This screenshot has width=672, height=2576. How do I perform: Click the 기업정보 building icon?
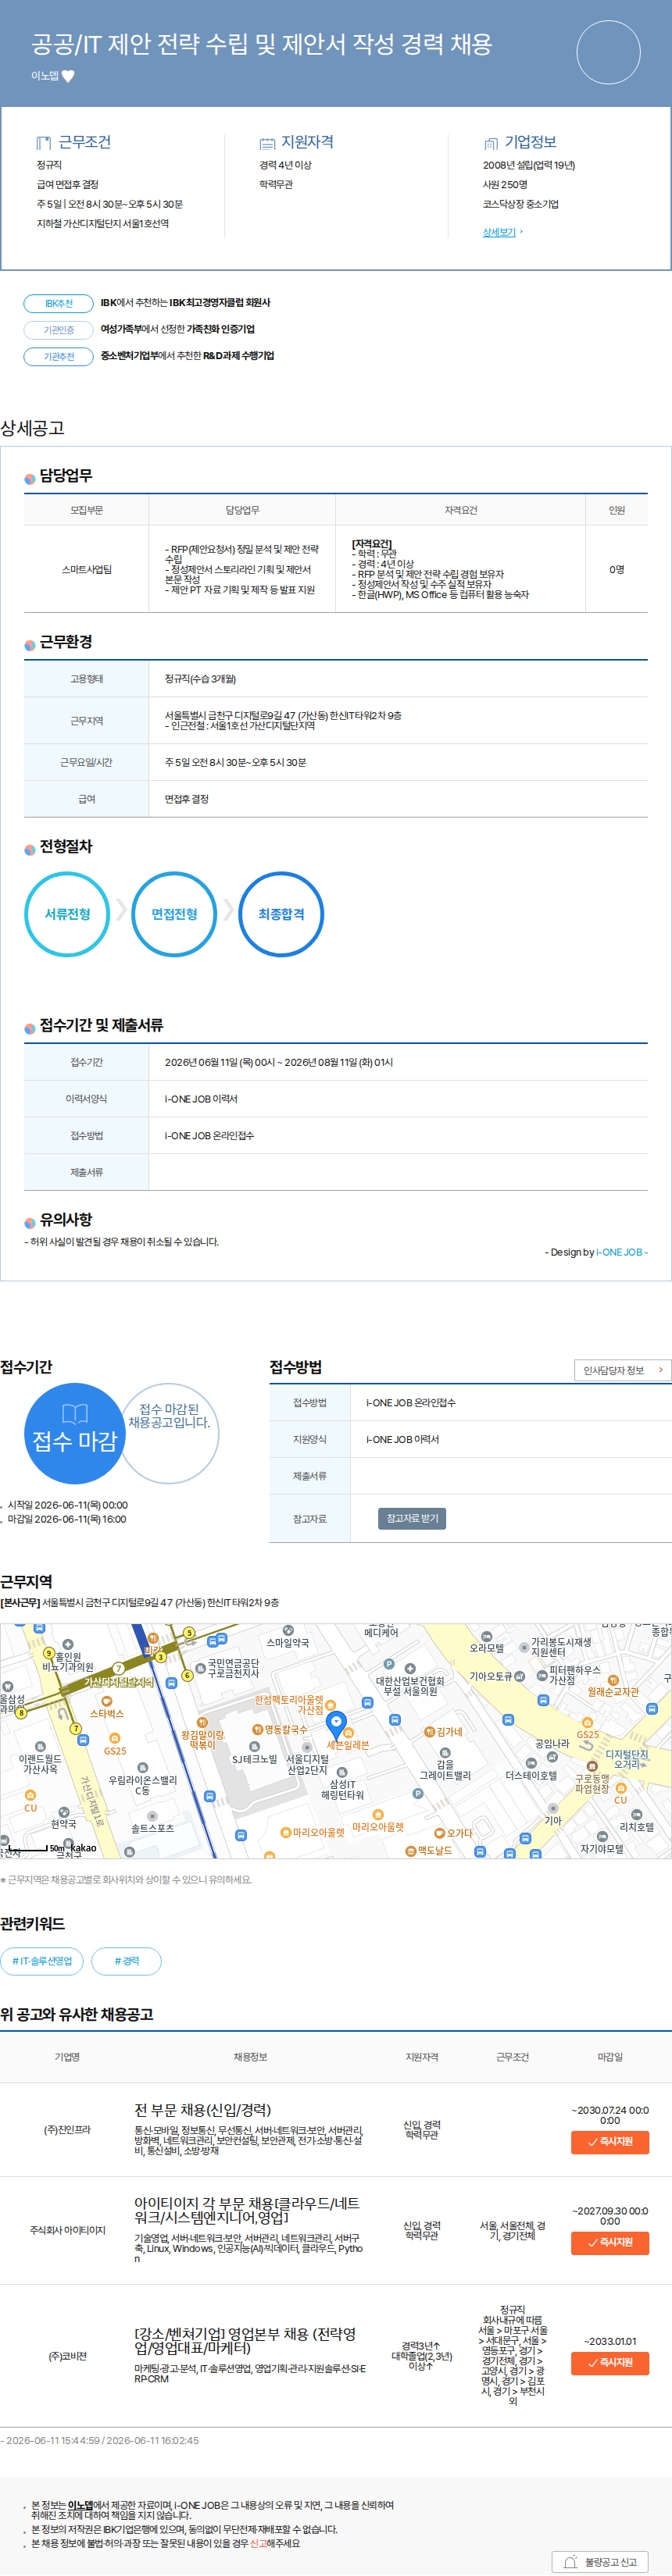point(490,143)
